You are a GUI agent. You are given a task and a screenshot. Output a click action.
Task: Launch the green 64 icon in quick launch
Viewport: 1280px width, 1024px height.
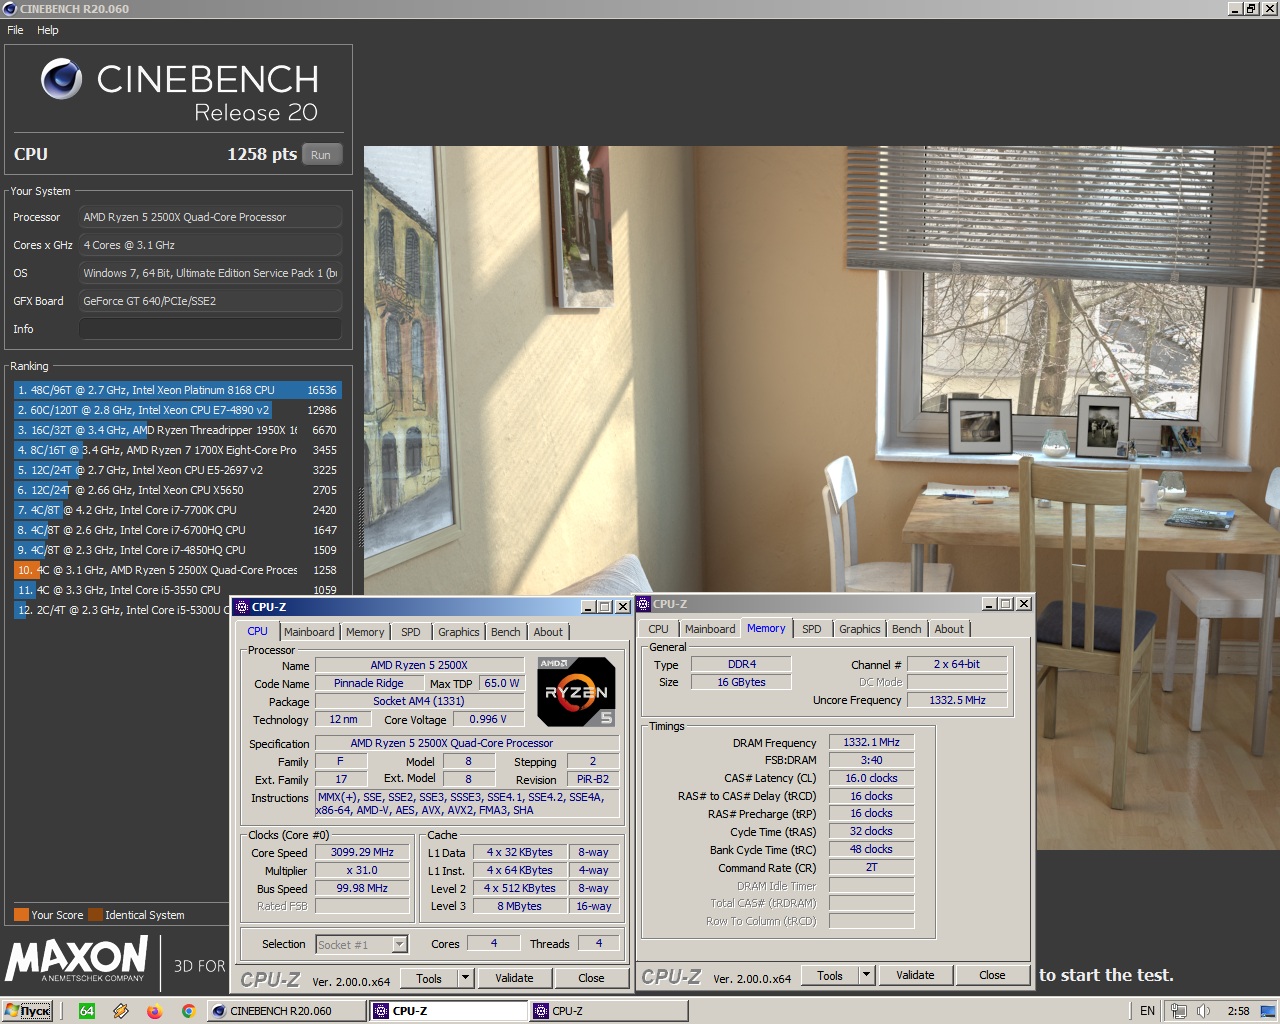click(87, 1011)
